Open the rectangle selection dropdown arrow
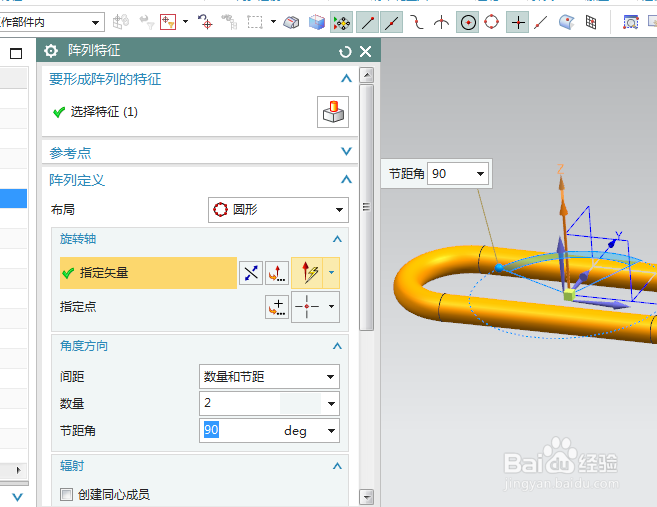657x507 pixels. click(273, 21)
